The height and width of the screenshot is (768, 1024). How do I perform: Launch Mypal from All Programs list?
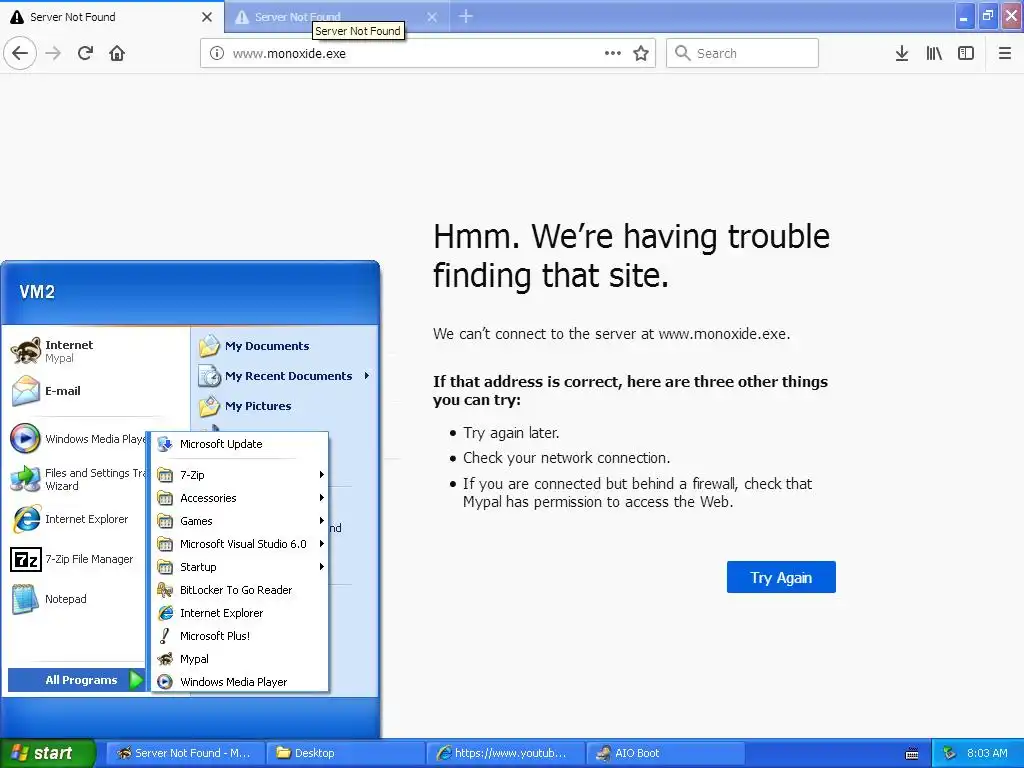click(240, 659)
